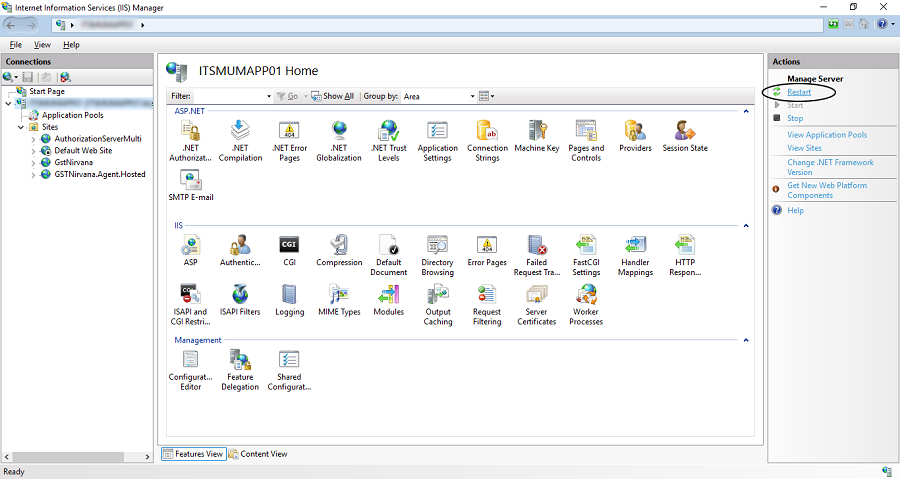Open Output Caching feature
Image resolution: width=900 pixels, height=479 pixels.
point(437,305)
